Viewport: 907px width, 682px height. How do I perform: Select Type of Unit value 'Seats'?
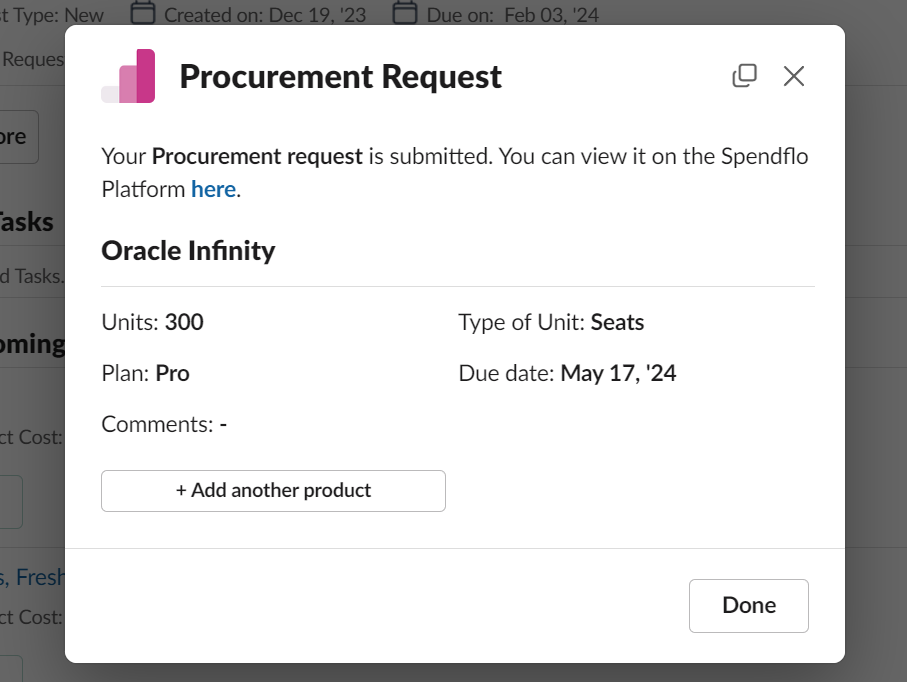point(617,322)
